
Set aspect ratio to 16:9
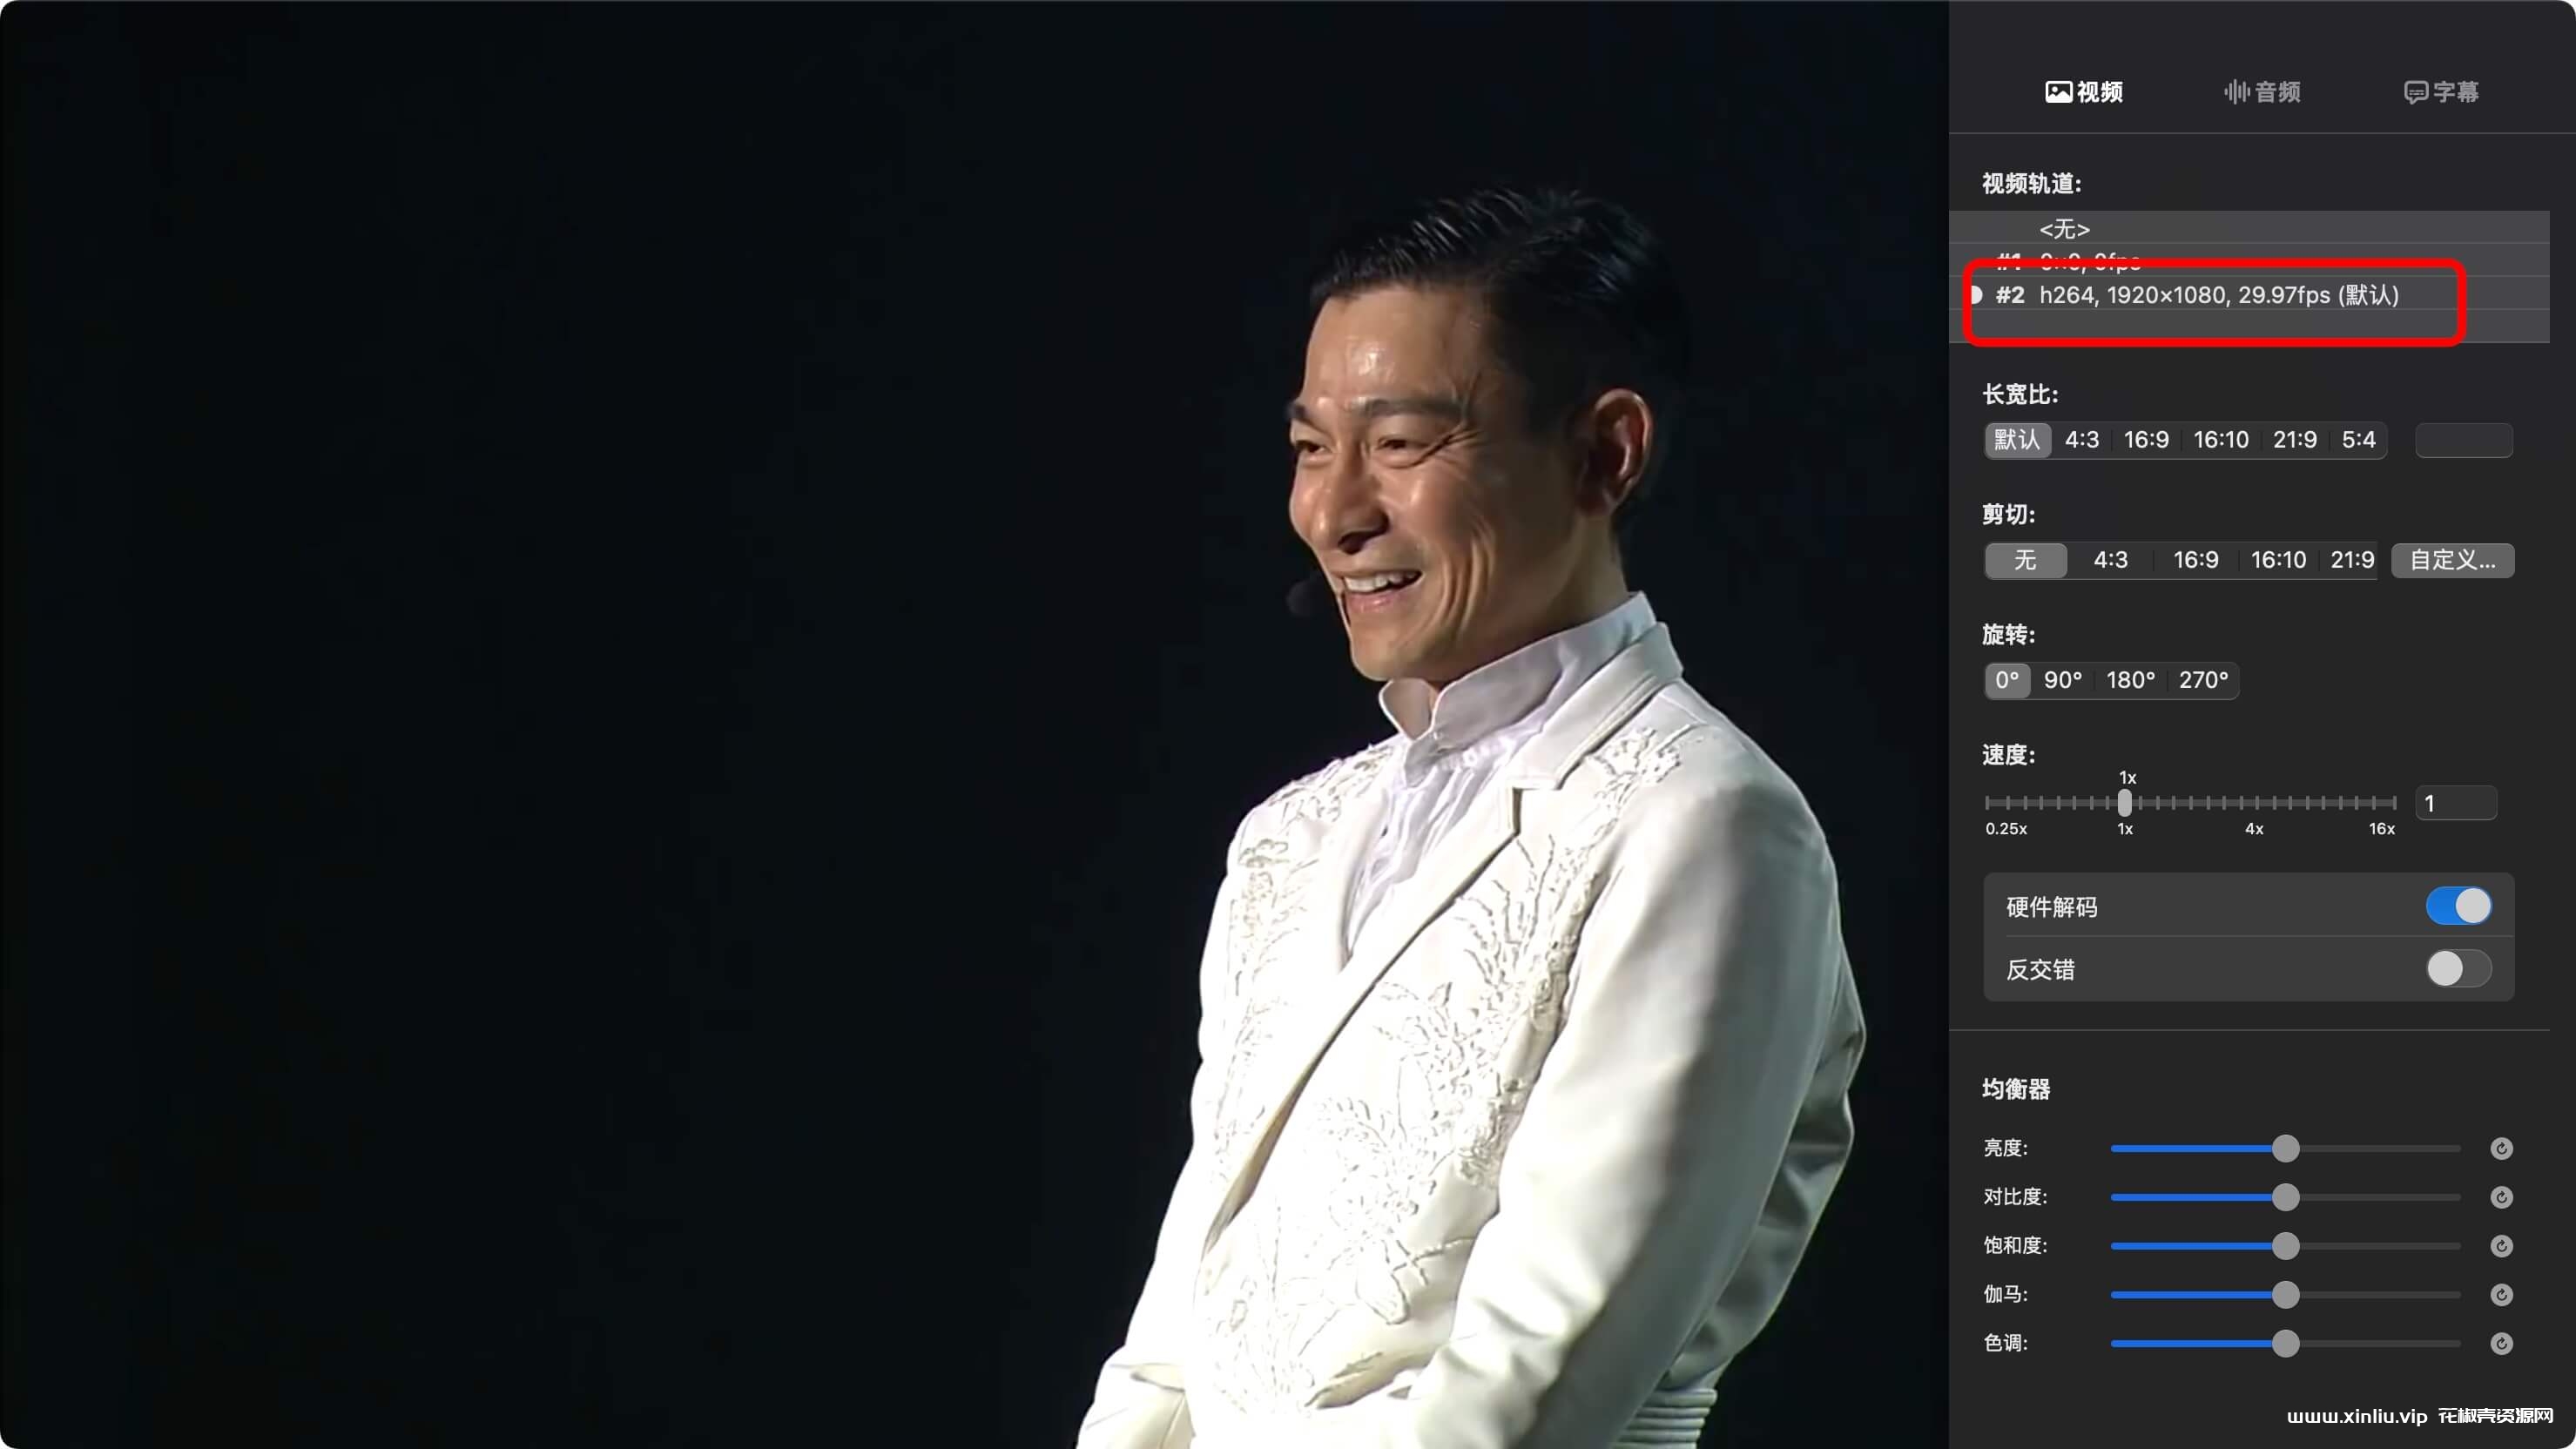tap(2146, 440)
